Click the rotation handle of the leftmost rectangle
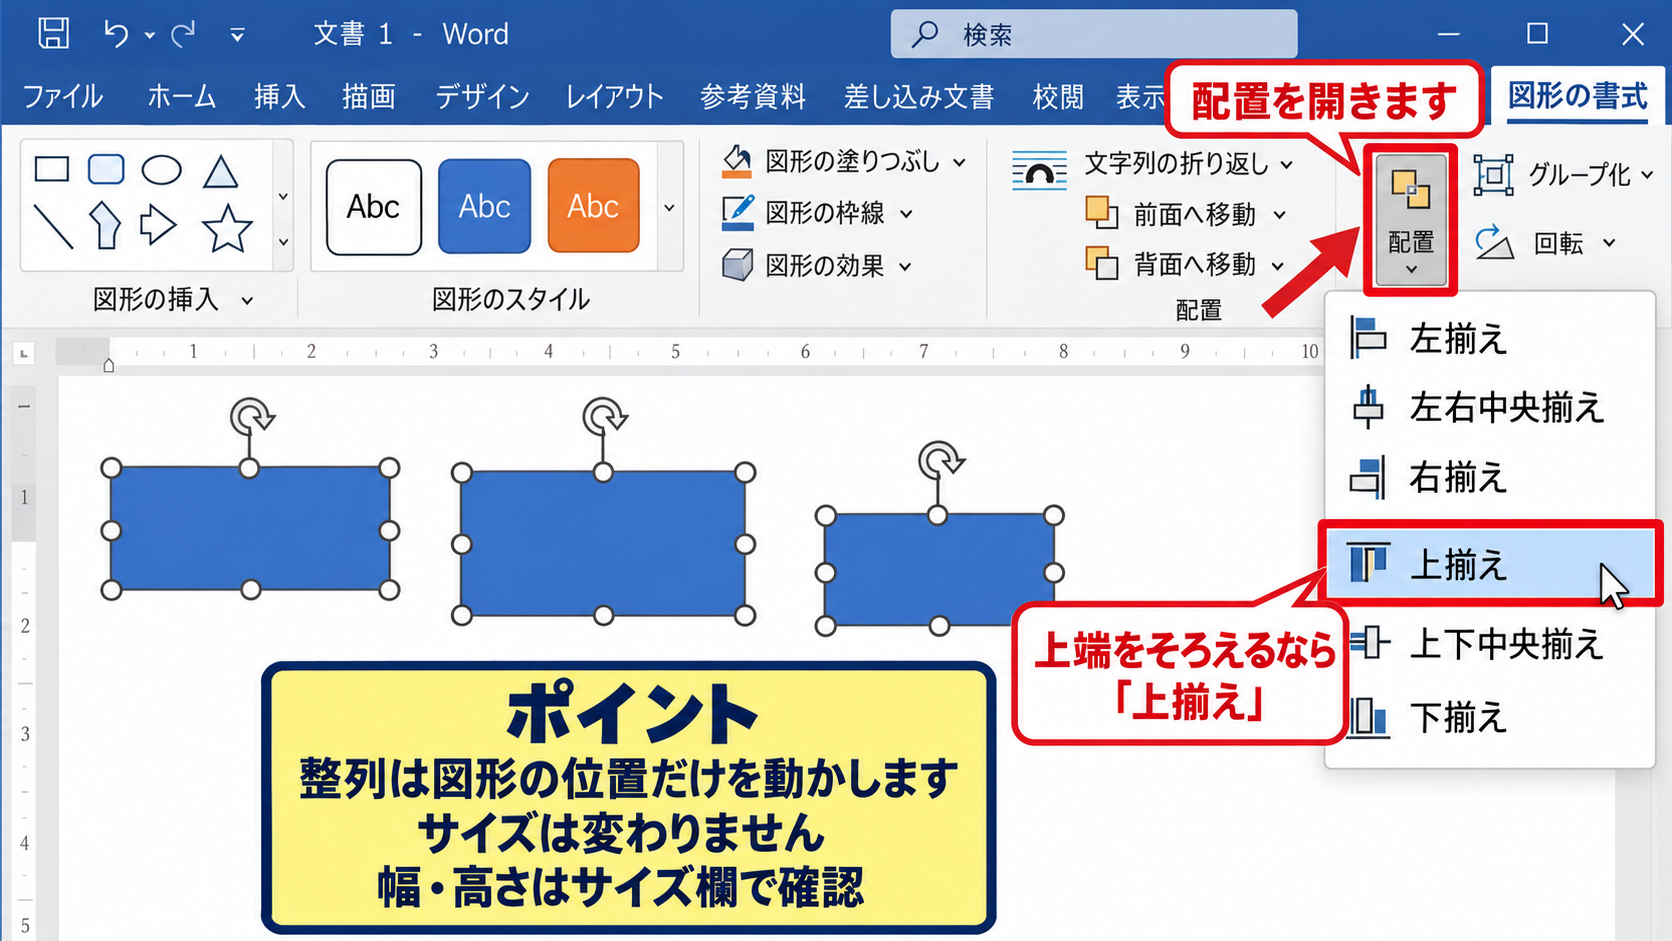 (x=251, y=415)
